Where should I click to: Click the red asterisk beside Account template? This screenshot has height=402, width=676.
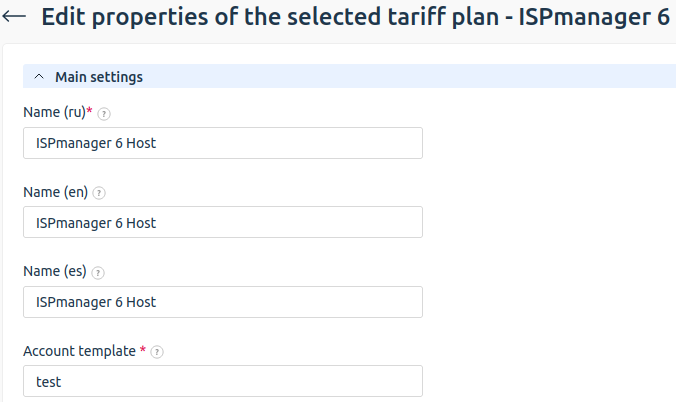pos(143,350)
